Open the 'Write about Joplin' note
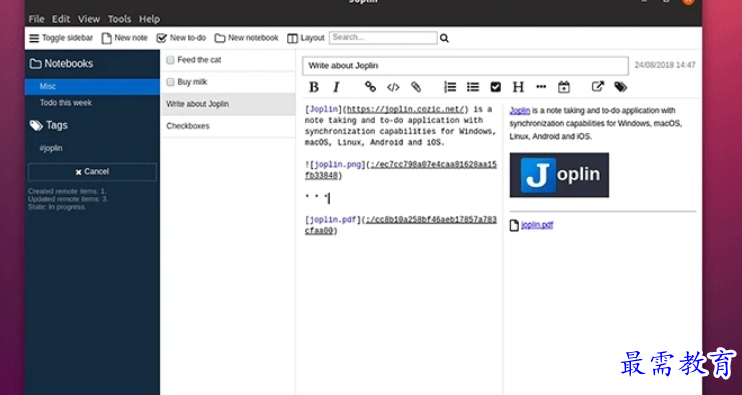The height and width of the screenshot is (395, 742). (x=229, y=104)
